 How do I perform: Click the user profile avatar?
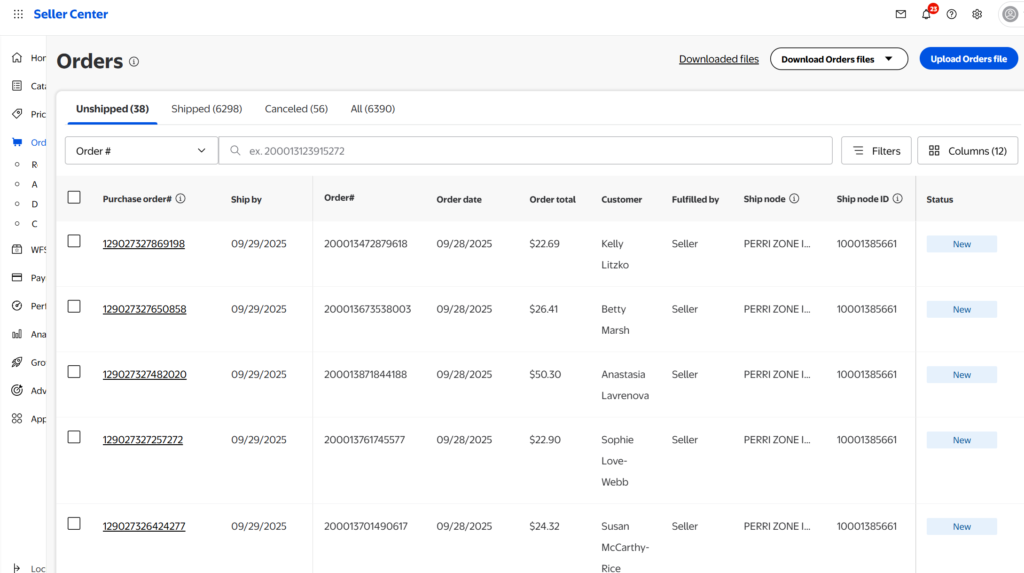[1010, 14]
